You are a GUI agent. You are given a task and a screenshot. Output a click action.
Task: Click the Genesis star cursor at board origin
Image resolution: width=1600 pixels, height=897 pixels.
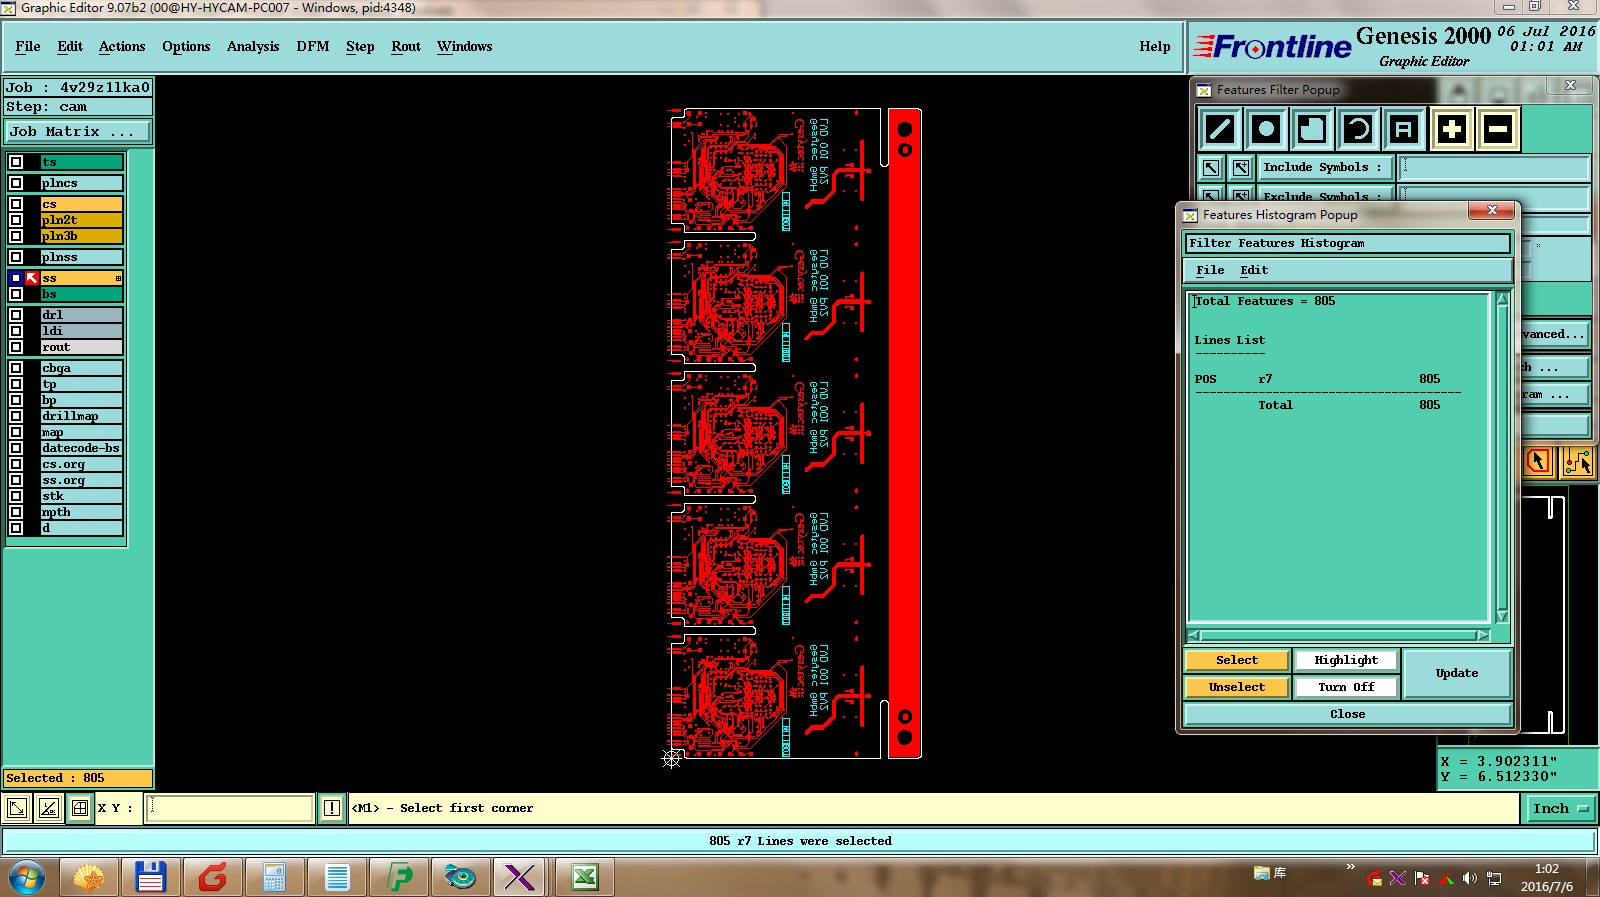tap(671, 759)
